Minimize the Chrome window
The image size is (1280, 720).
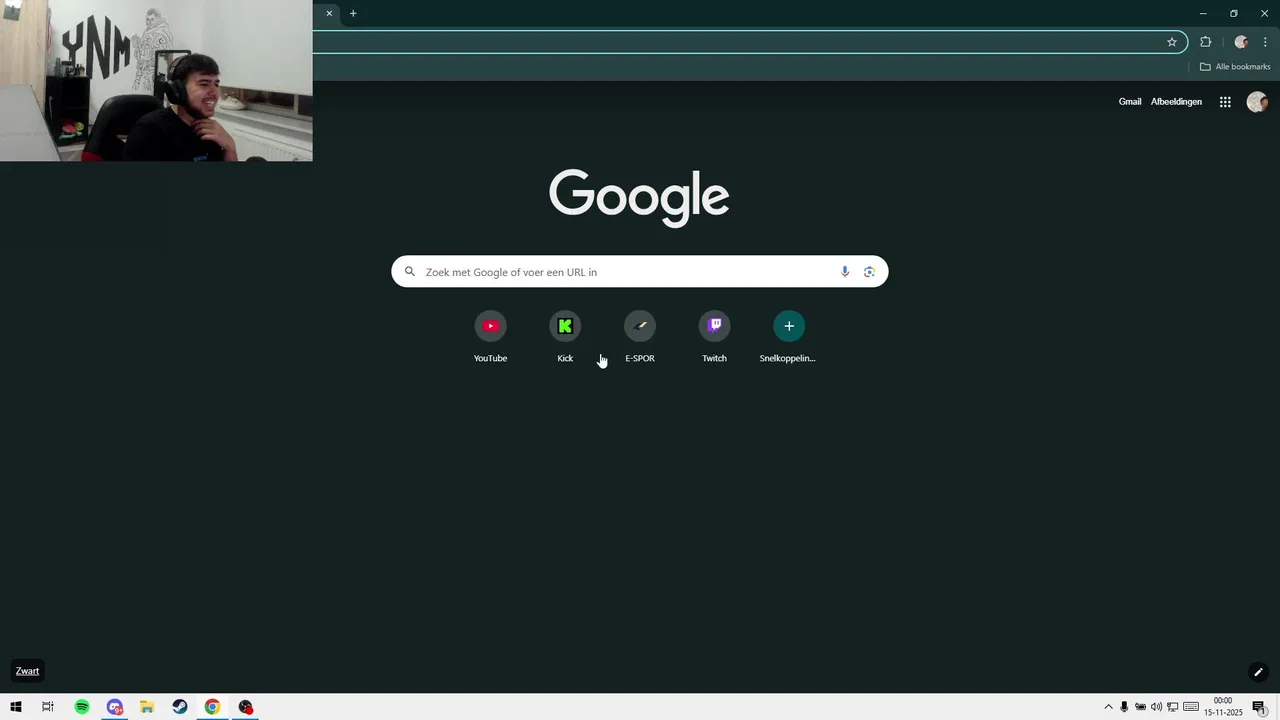[x=1203, y=13]
